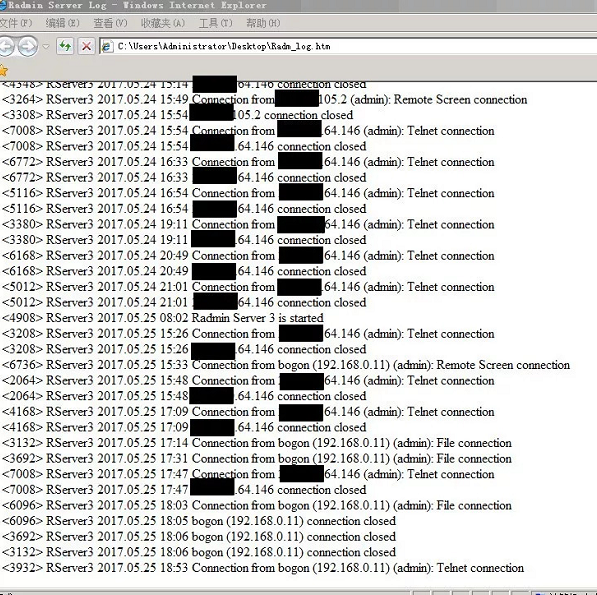
Task: Select <6168> 20:49 Telnet connection line
Action: (x=248, y=255)
